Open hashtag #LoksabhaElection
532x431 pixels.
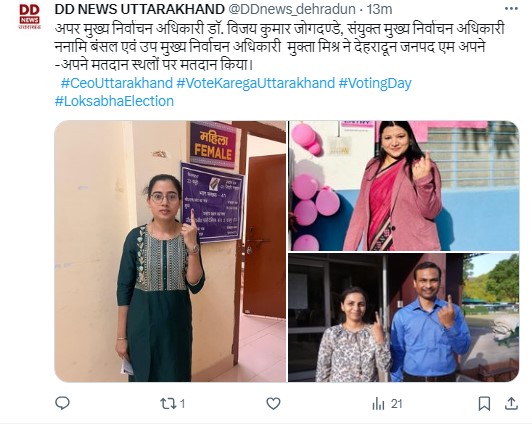click(x=114, y=101)
